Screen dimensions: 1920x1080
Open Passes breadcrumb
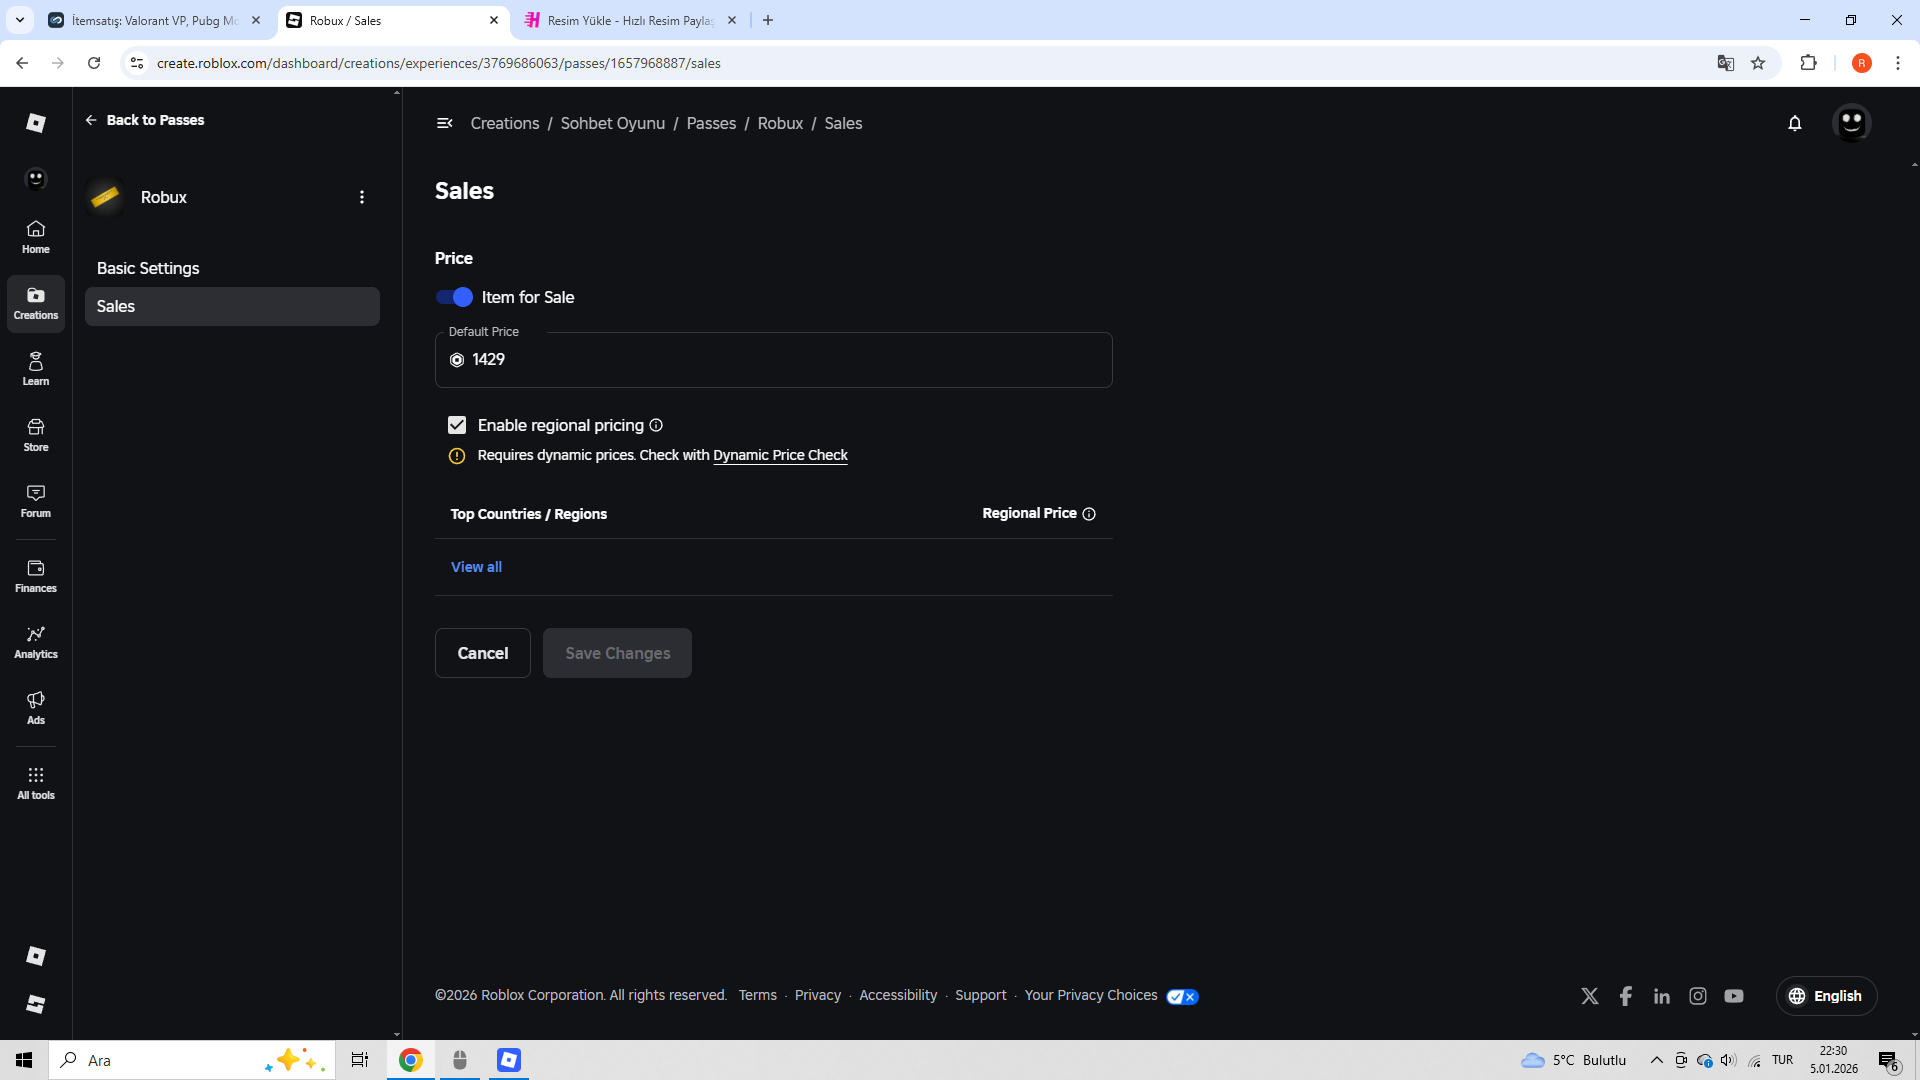pyautogui.click(x=711, y=123)
